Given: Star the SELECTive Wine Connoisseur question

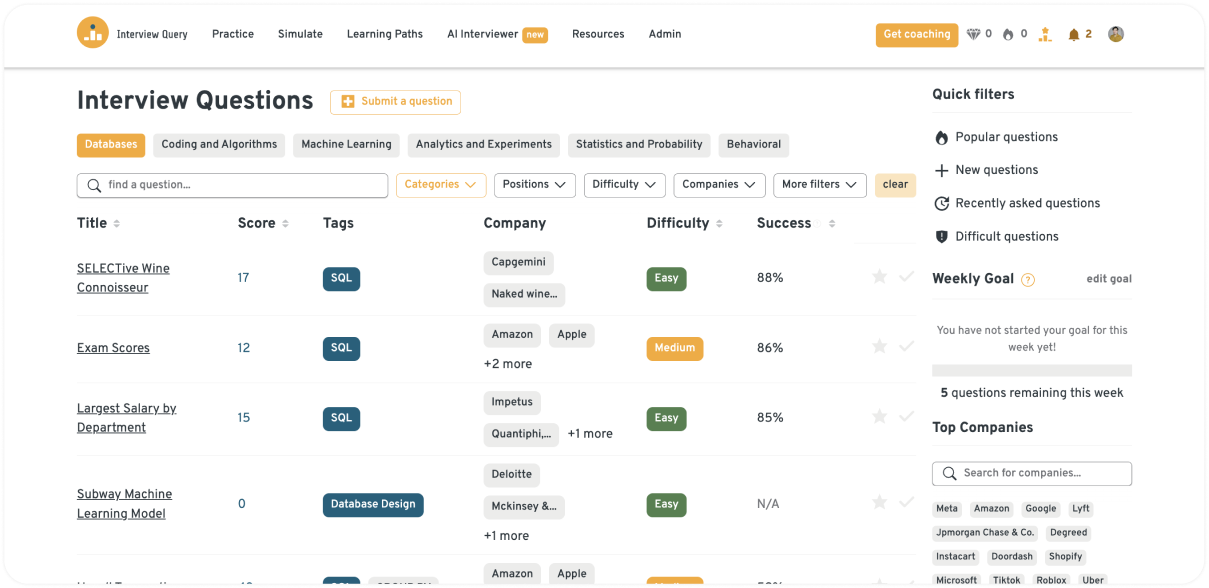Looking at the screenshot, I should tap(879, 277).
